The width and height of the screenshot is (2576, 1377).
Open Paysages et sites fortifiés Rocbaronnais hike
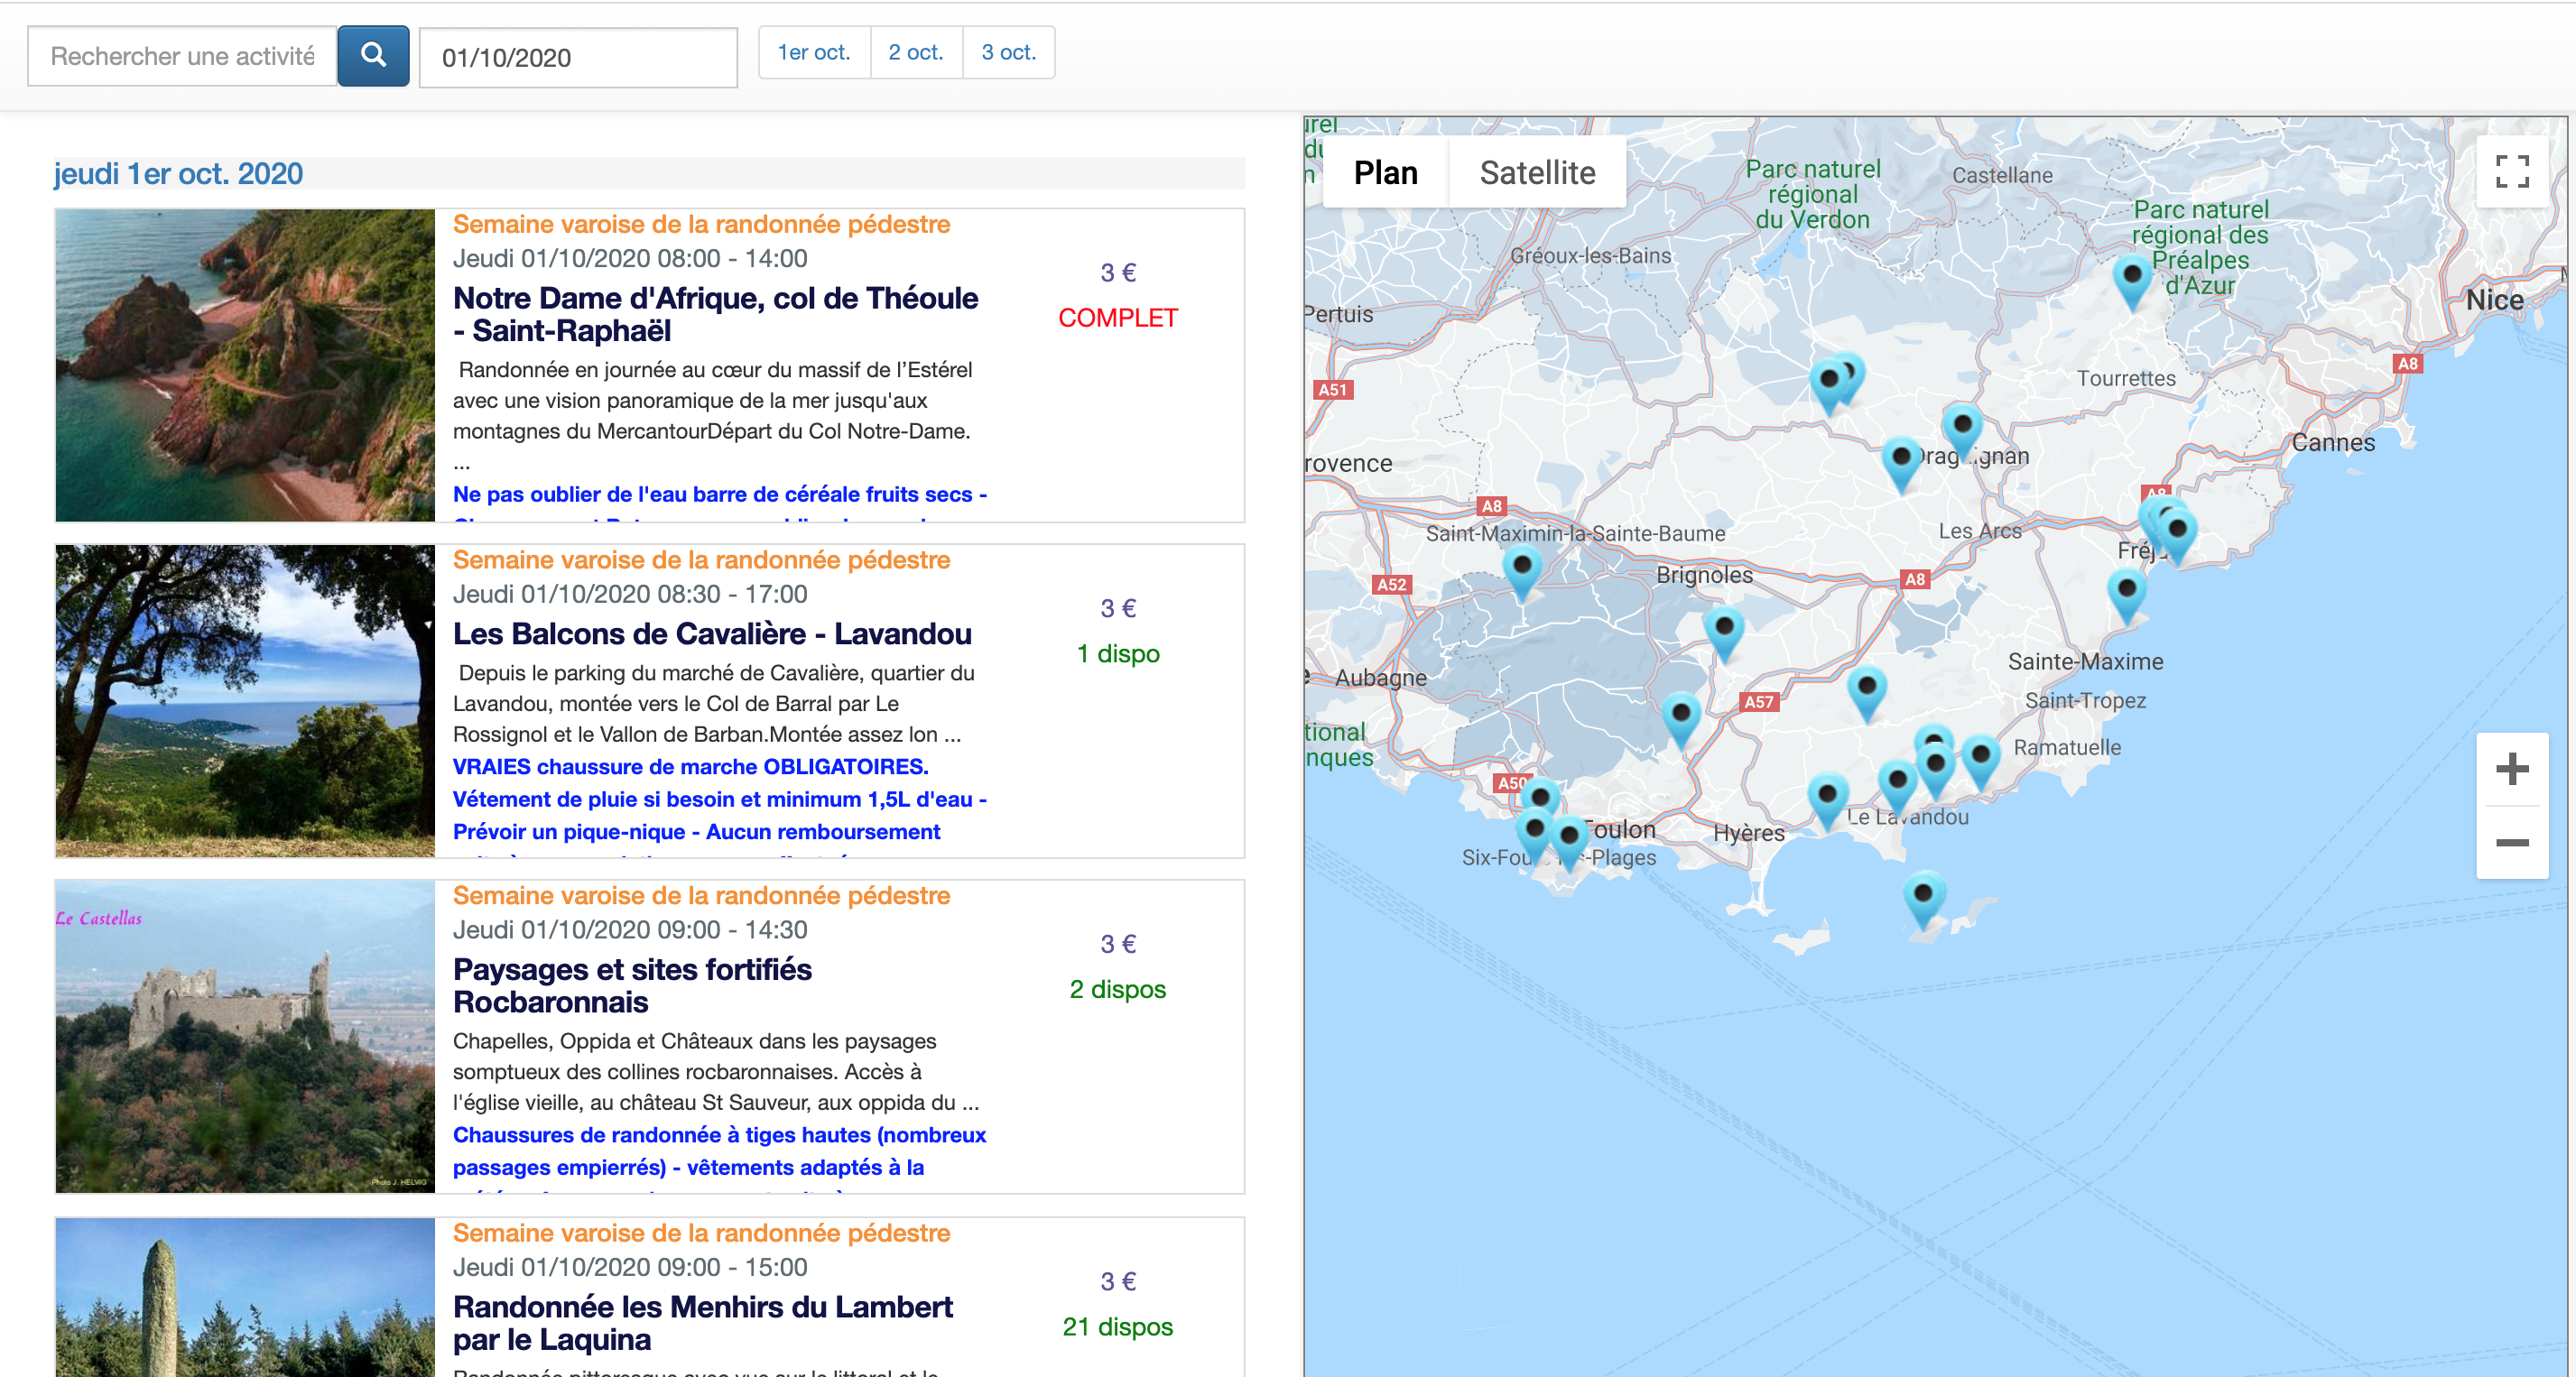coord(632,985)
